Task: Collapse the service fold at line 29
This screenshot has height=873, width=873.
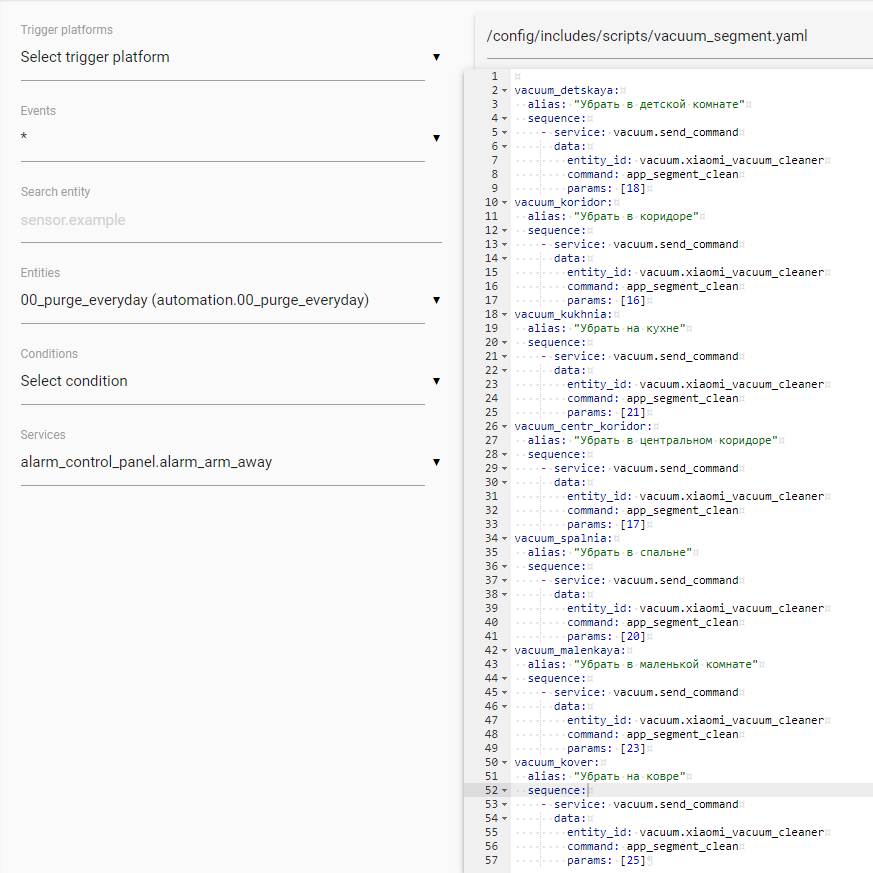Action: (x=504, y=468)
